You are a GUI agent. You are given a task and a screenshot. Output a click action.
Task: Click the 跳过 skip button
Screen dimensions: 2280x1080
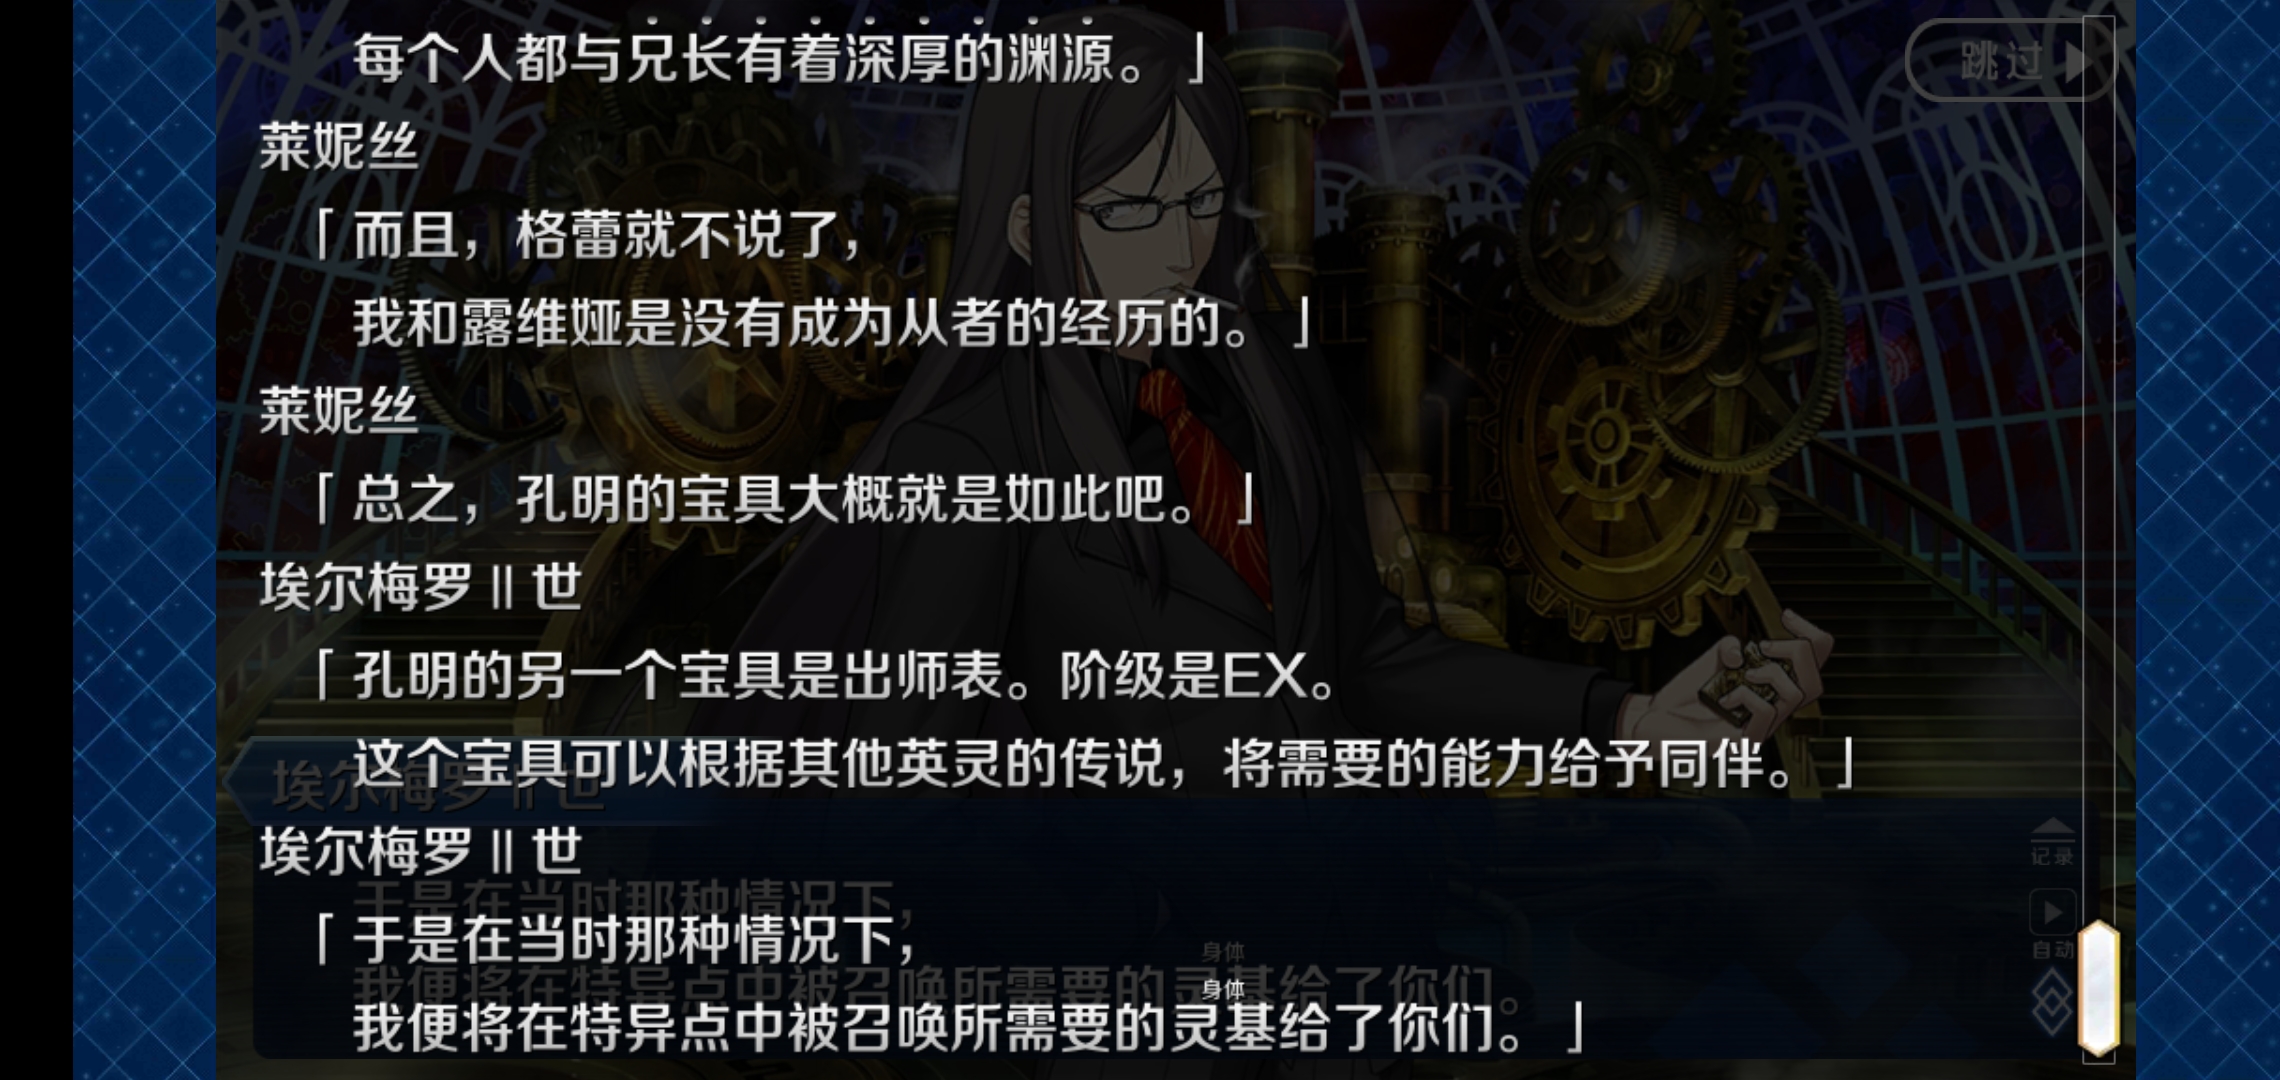coord(2010,62)
